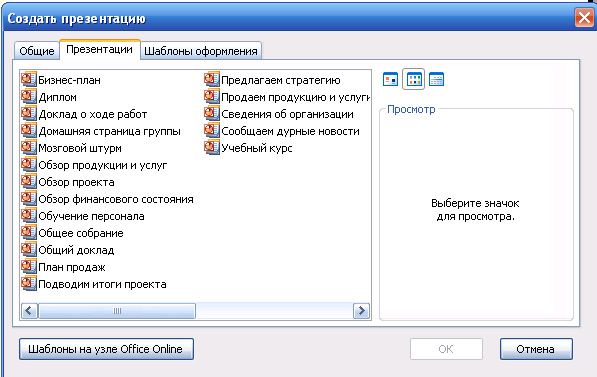Select the Бизнес-план template icon

tap(29, 80)
